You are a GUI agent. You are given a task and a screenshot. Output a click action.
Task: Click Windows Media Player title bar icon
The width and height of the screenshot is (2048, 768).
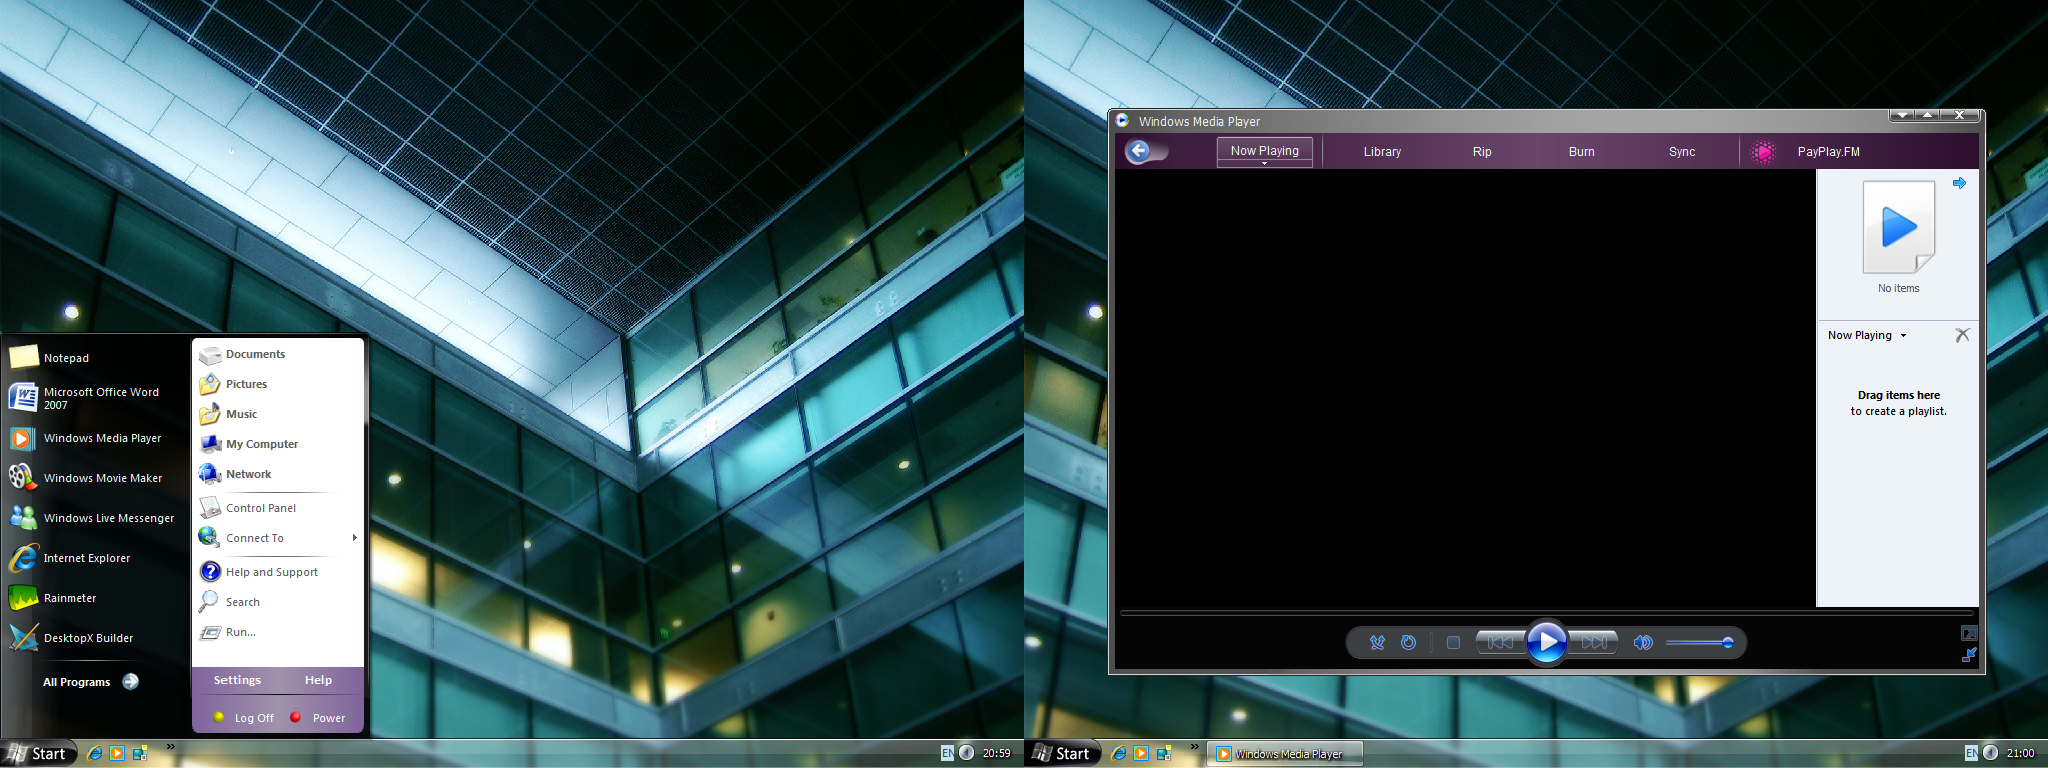(1122, 120)
